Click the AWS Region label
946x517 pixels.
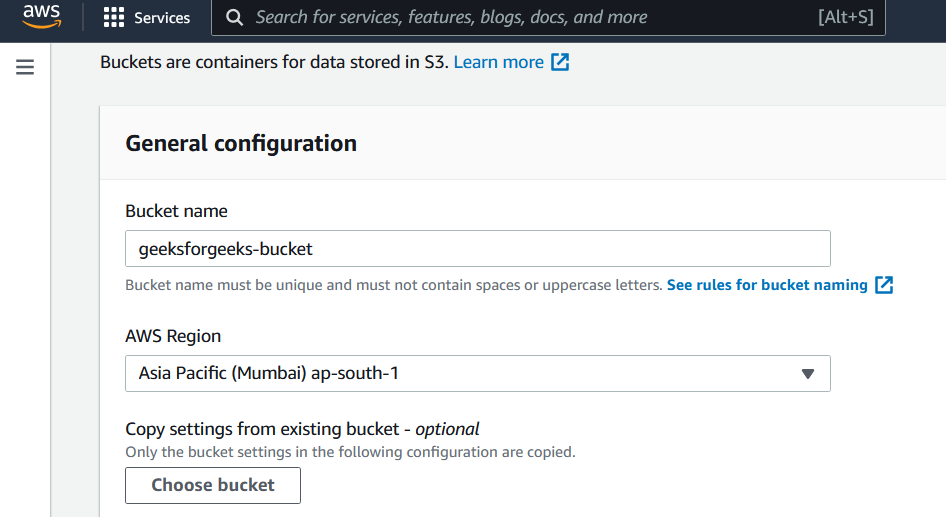pos(173,336)
